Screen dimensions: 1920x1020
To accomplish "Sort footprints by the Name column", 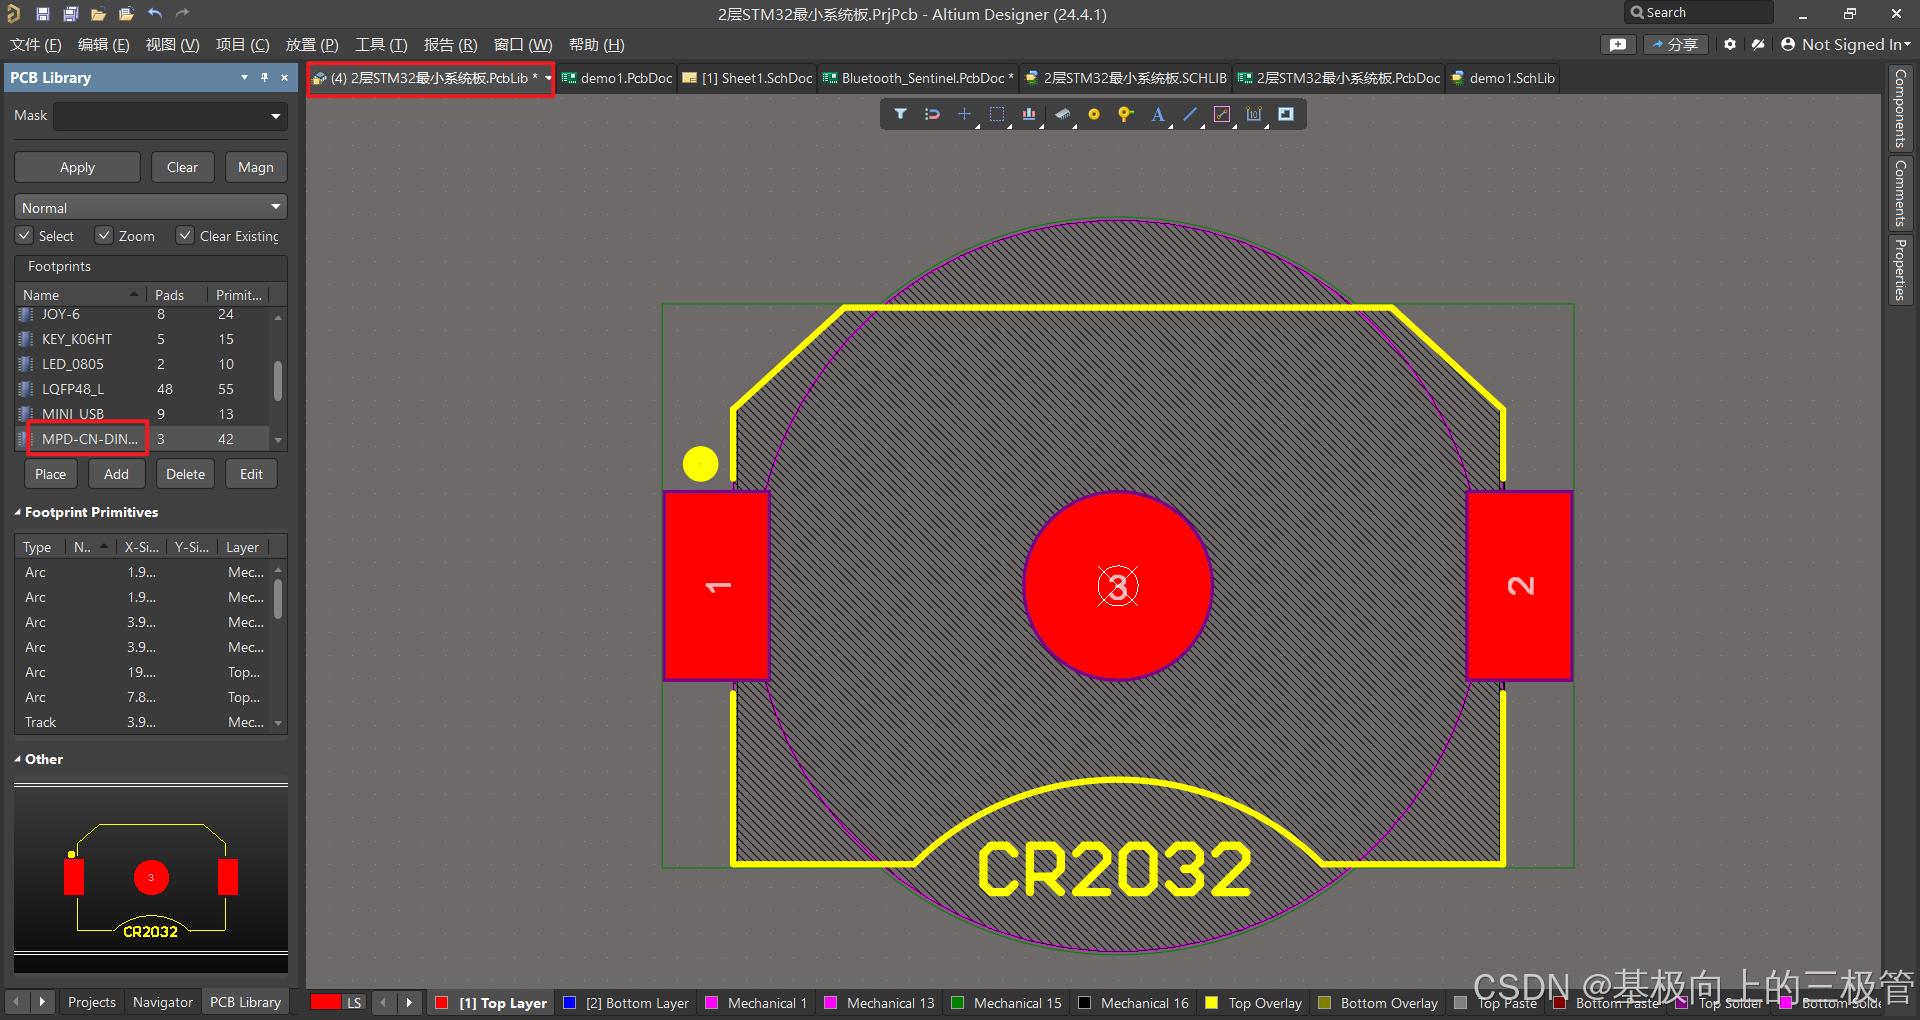I will coord(80,294).
